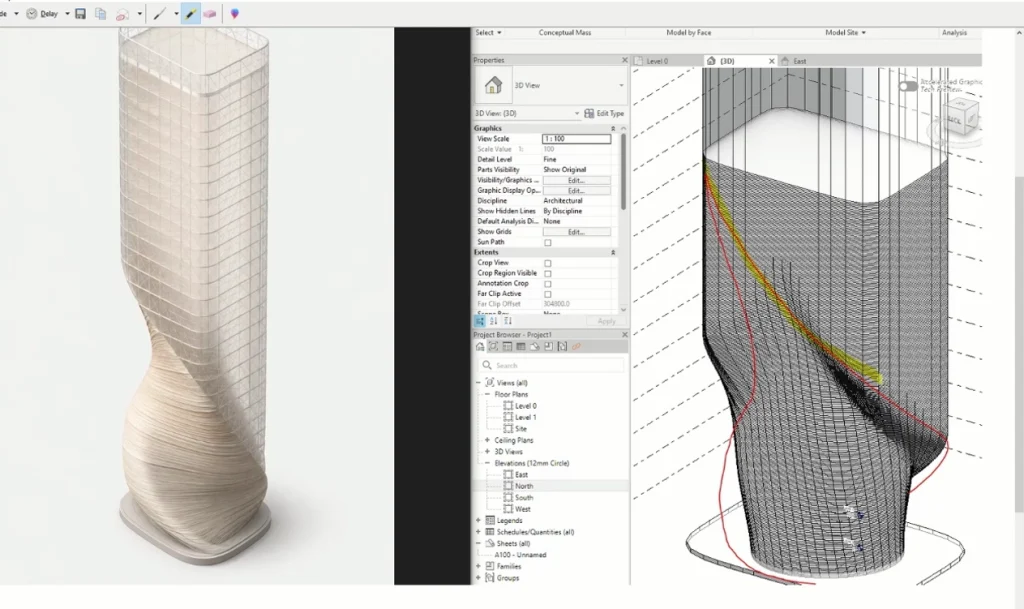Viewport: 1024px width, 609px height.
Task: Switch to the East view tab
Action: tap(800, 61)
